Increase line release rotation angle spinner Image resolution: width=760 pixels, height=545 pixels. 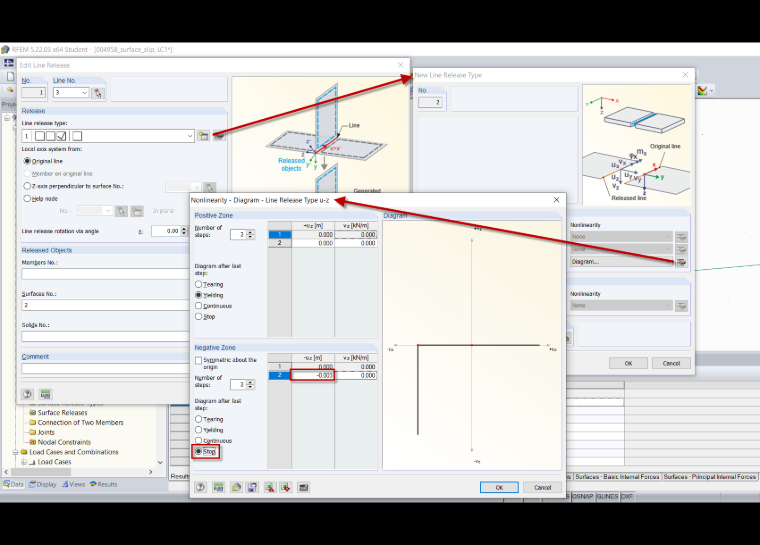(184, 229)
